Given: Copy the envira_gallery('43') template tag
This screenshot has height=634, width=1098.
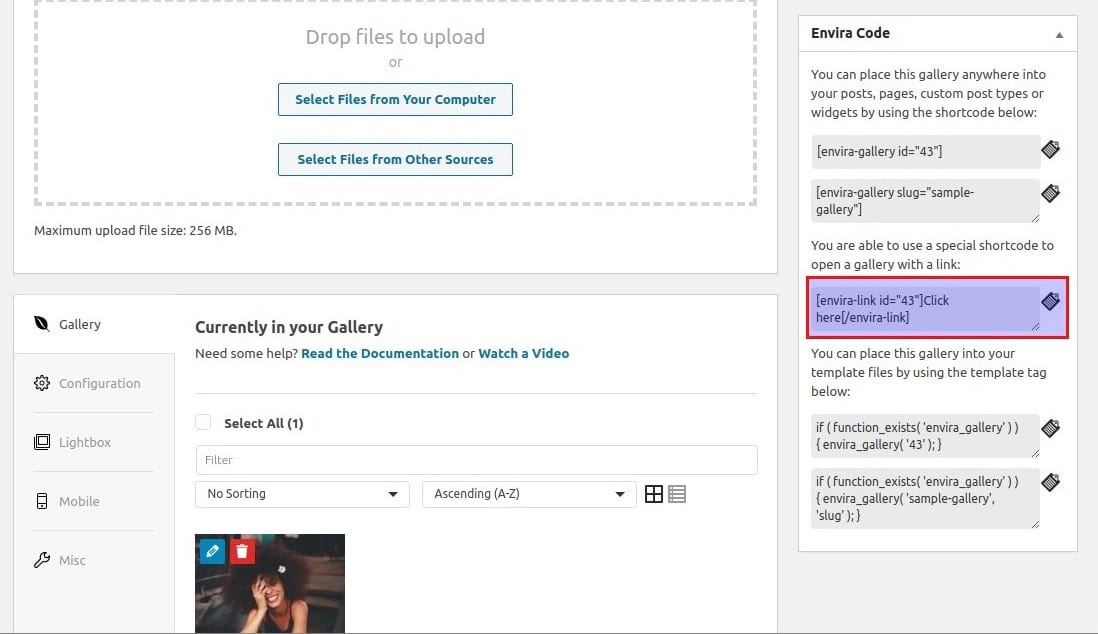Looking at the screenshot, I should pos(1050,429).
